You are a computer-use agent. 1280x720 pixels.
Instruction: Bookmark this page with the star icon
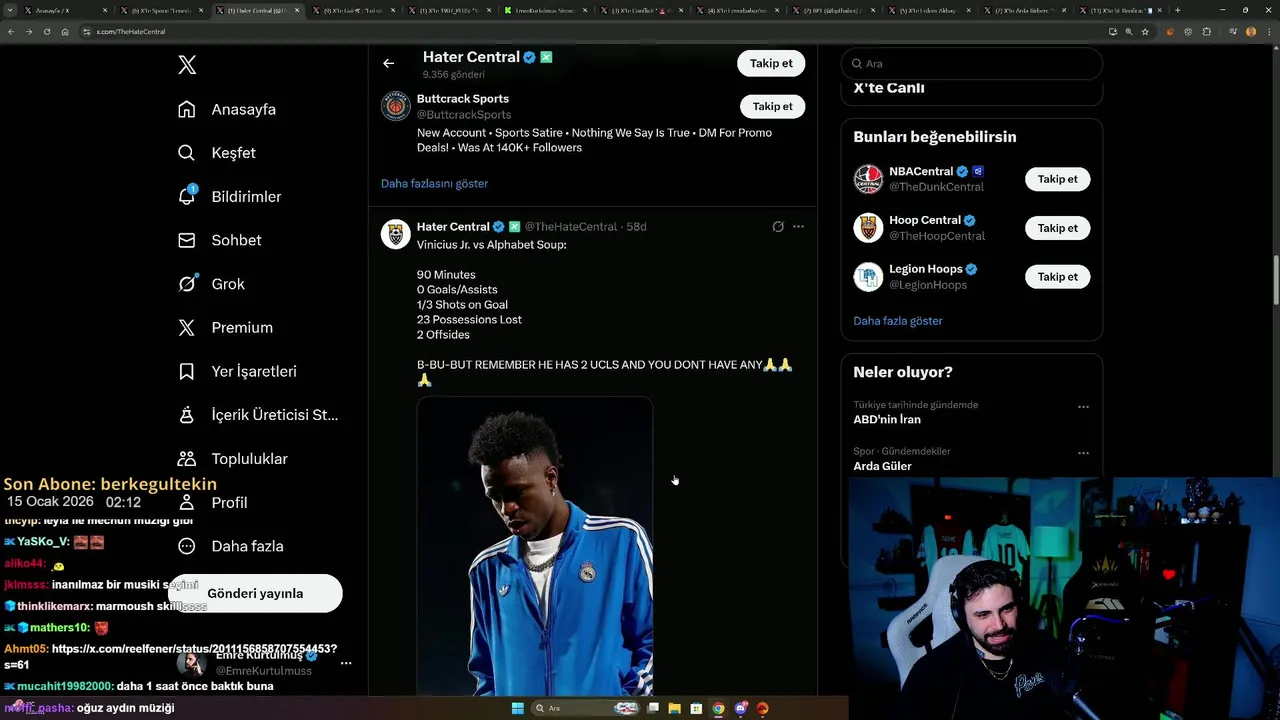(1145, 31)
